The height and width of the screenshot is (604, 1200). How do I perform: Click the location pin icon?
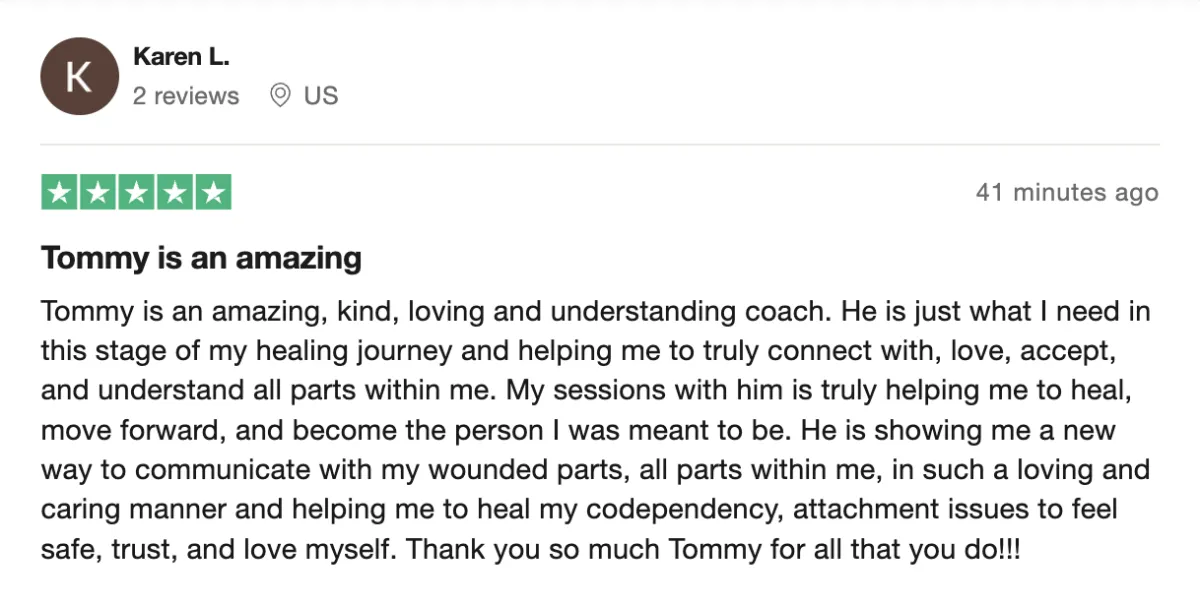coord(281,96)
